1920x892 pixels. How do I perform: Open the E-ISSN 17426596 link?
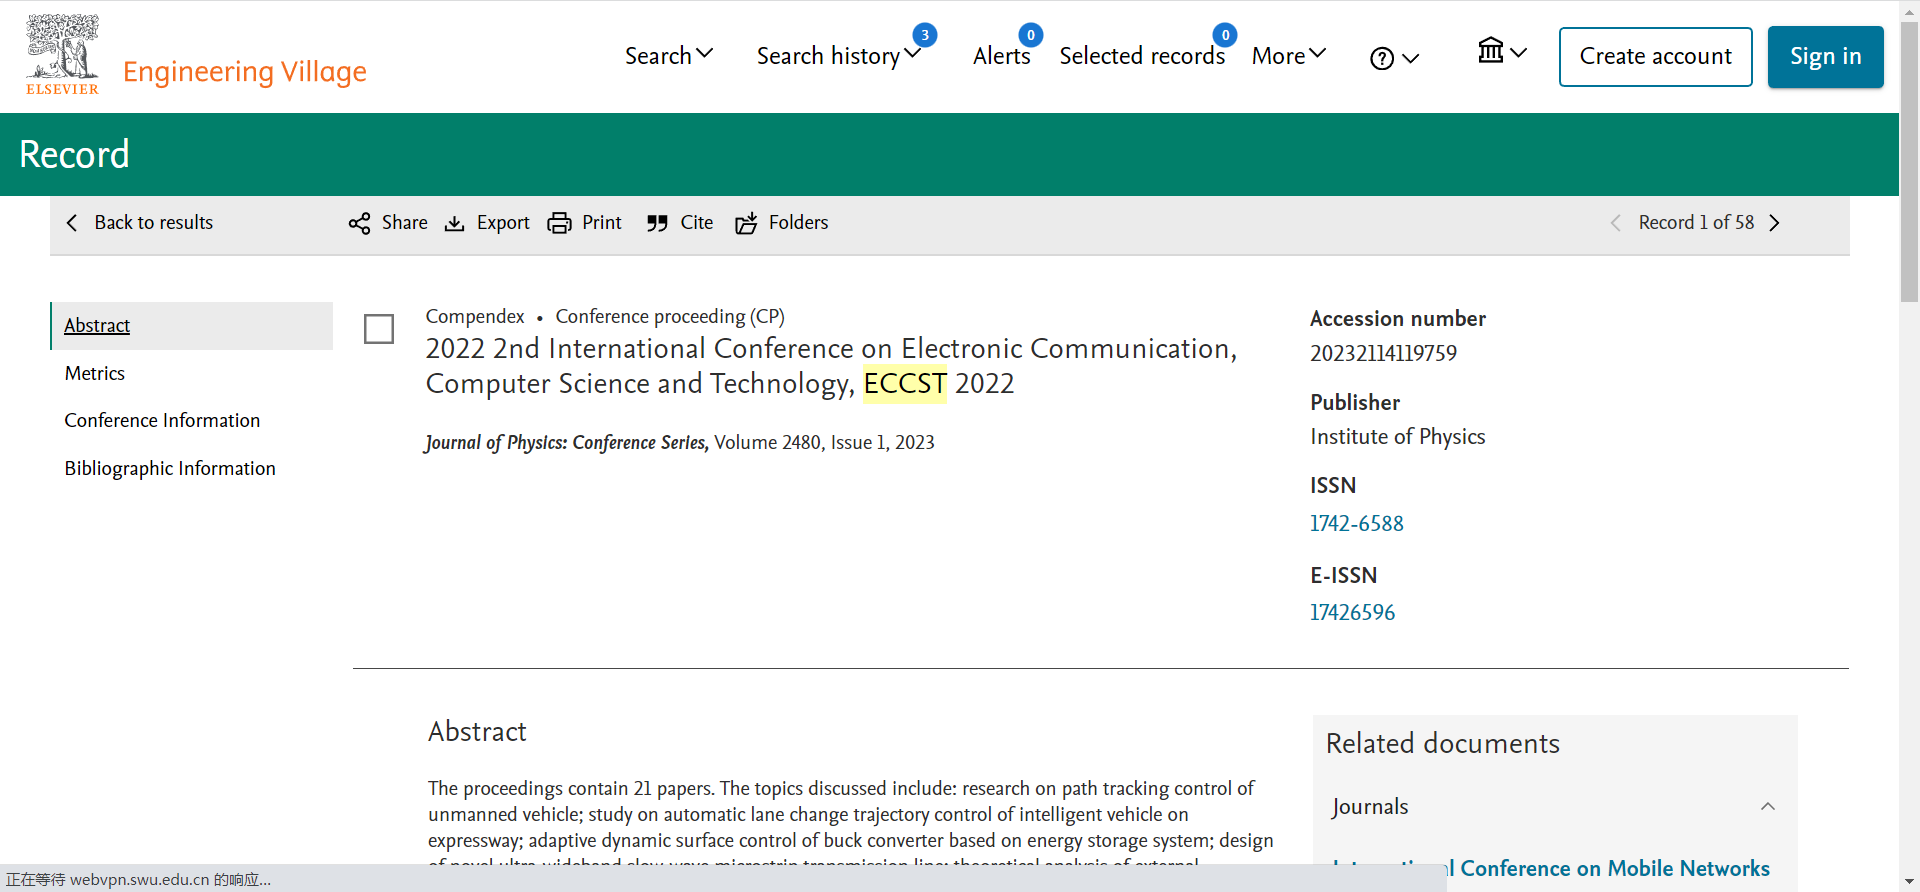point(1352,613)
